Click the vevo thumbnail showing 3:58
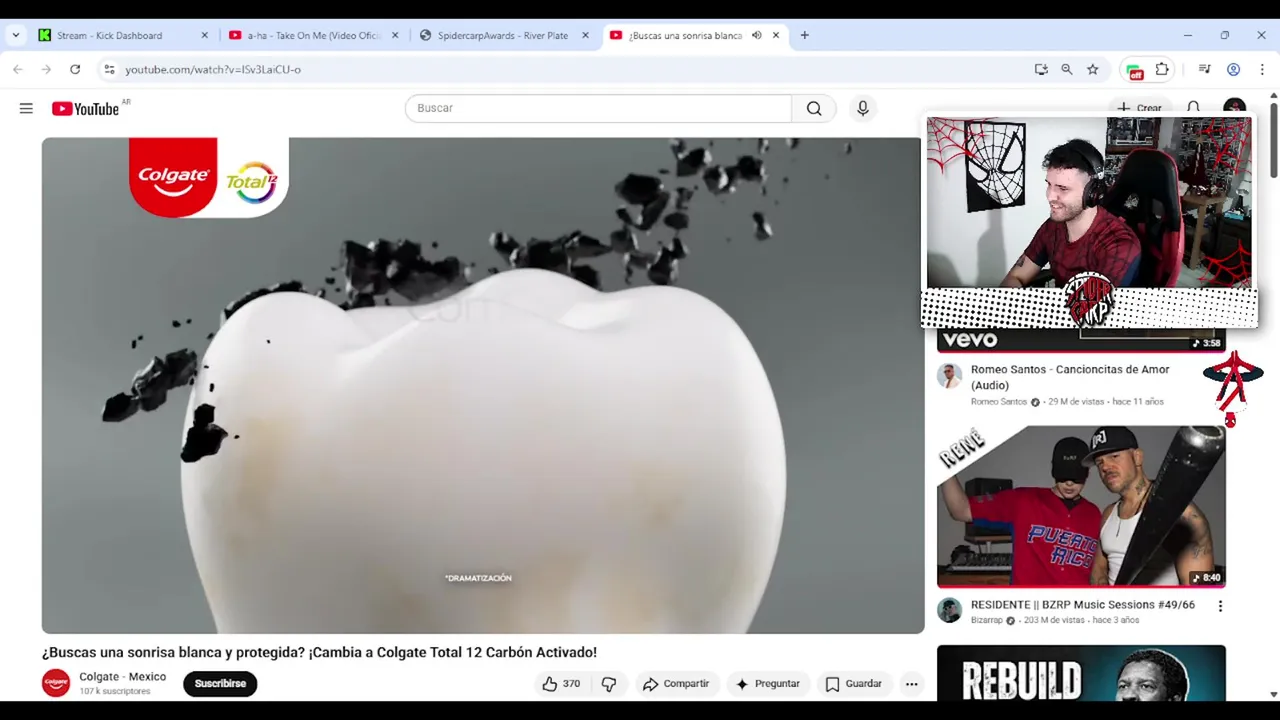 [x=1081, y=340]
